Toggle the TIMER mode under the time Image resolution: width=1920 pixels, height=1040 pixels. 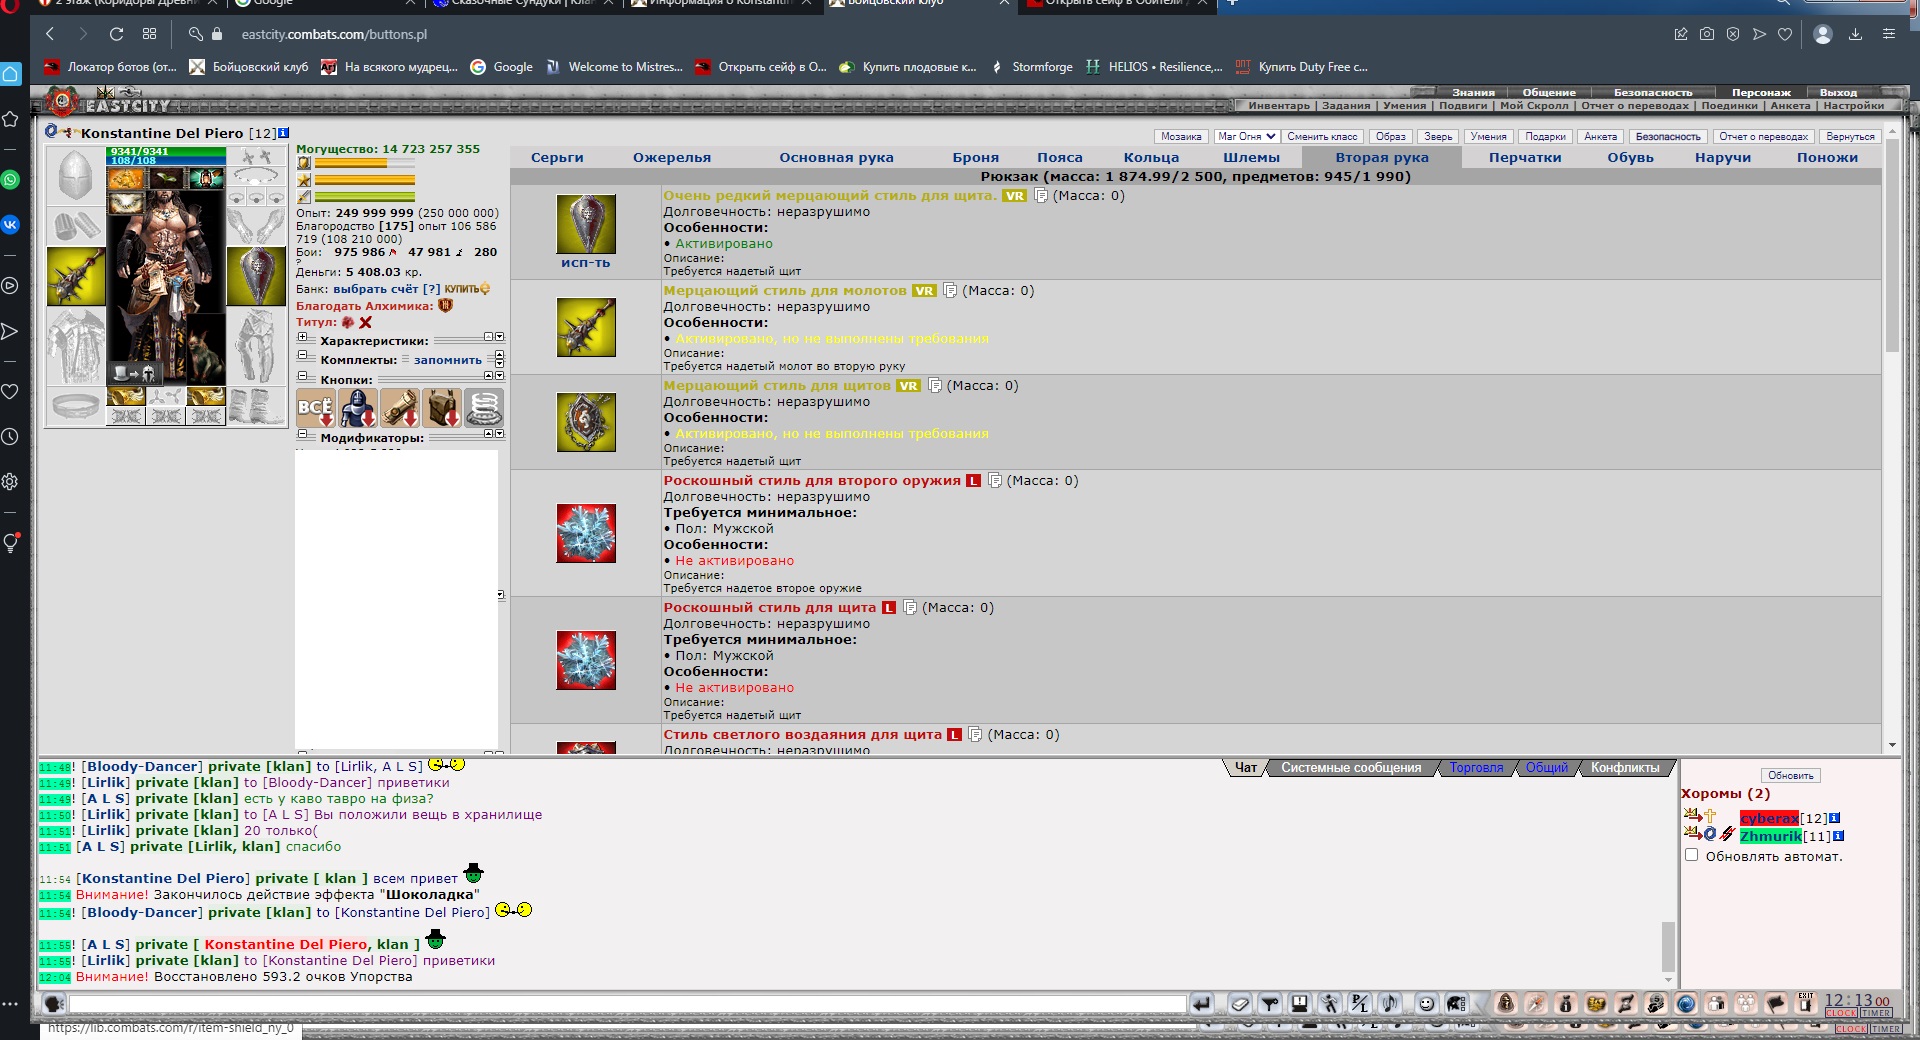tap(1876, 1013)
